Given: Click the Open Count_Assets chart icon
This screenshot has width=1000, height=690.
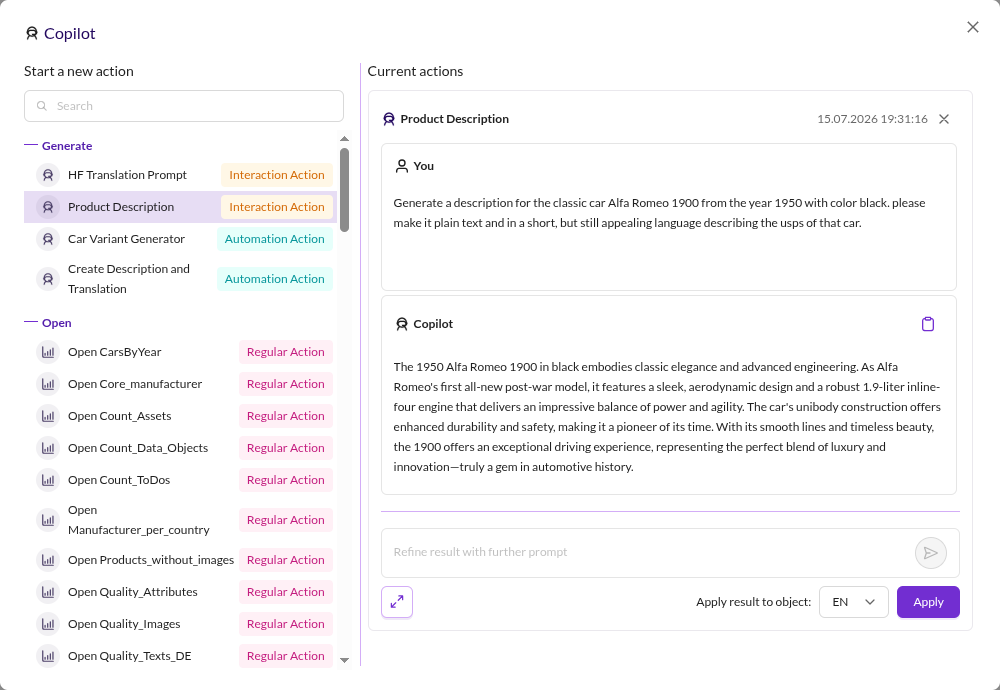Looking at the screenshot, I should [x=48, y=416].
